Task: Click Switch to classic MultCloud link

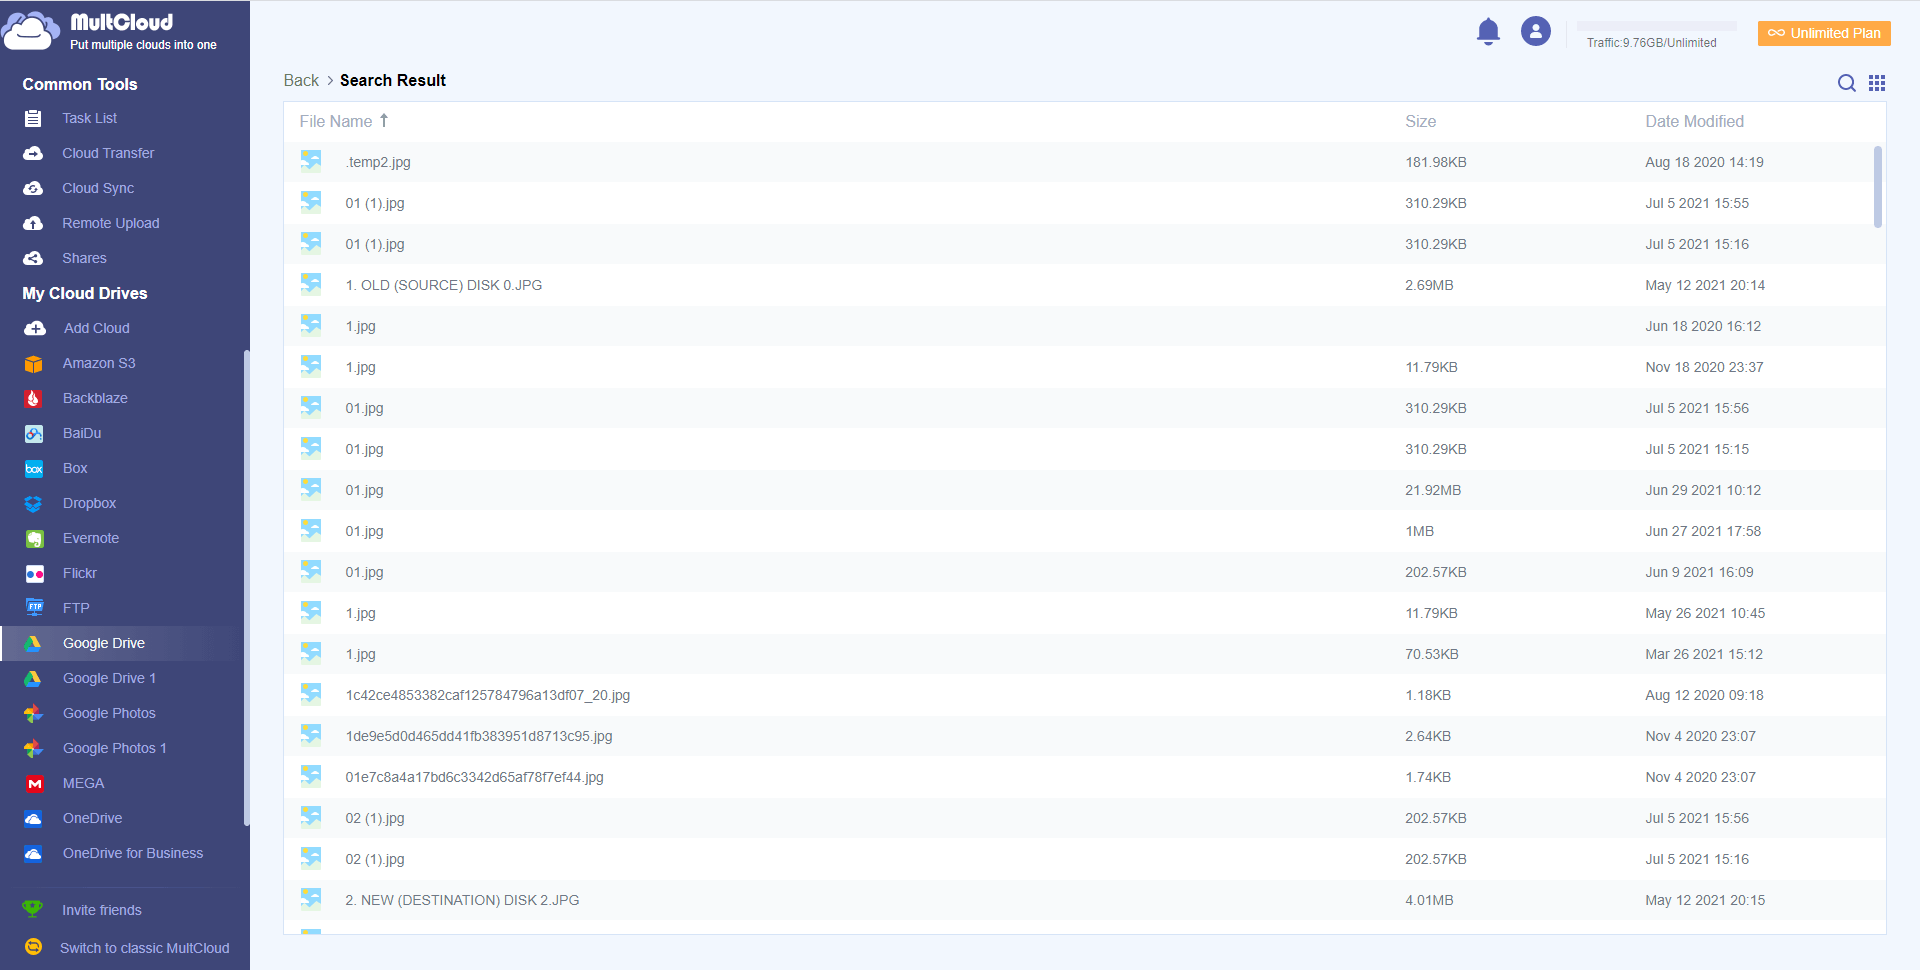Action: 145,948
